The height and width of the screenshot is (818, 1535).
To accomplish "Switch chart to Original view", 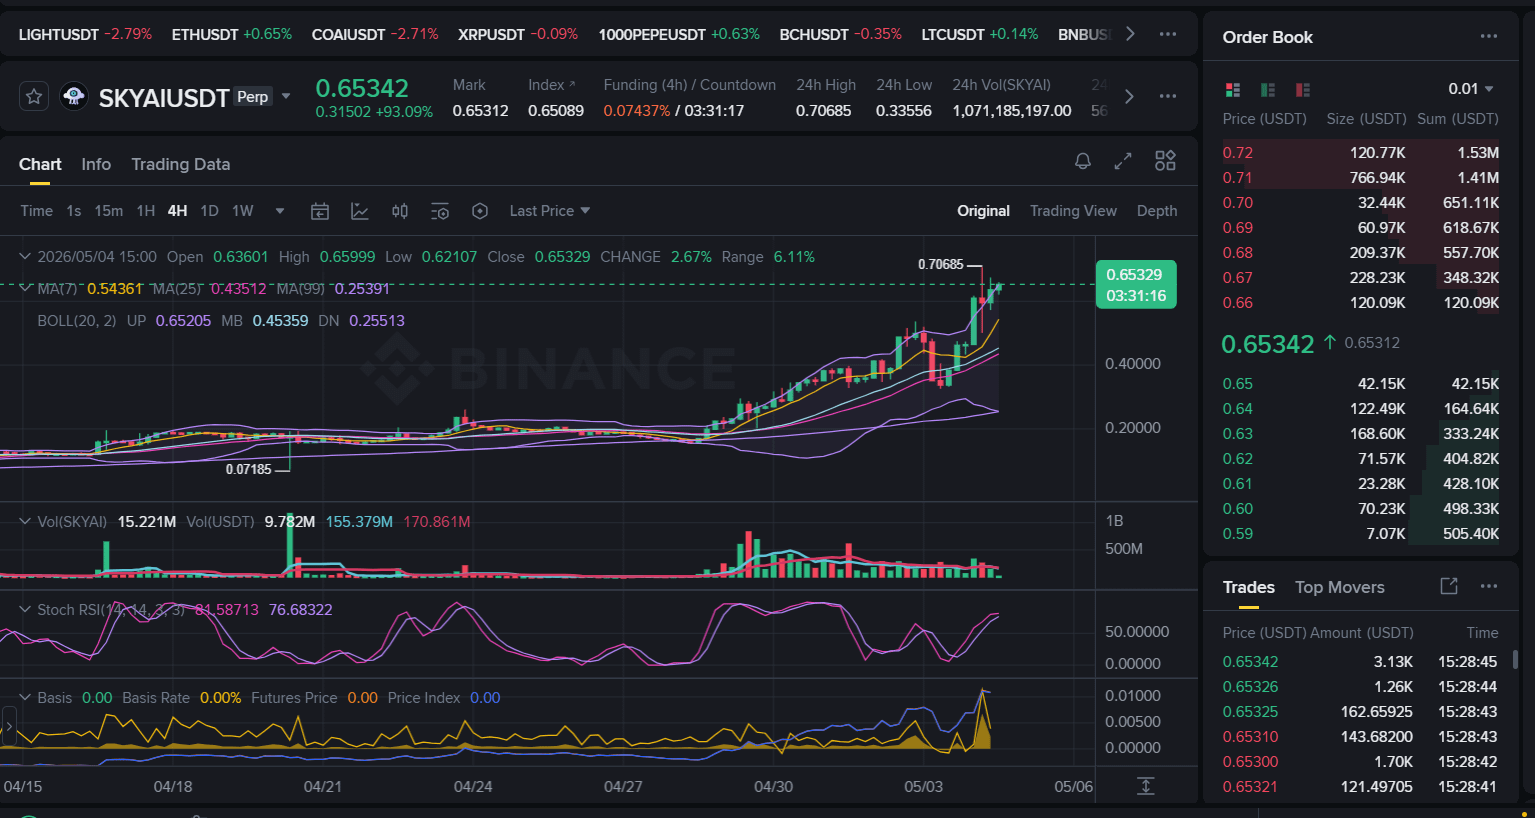I will (x=983, y=211).
